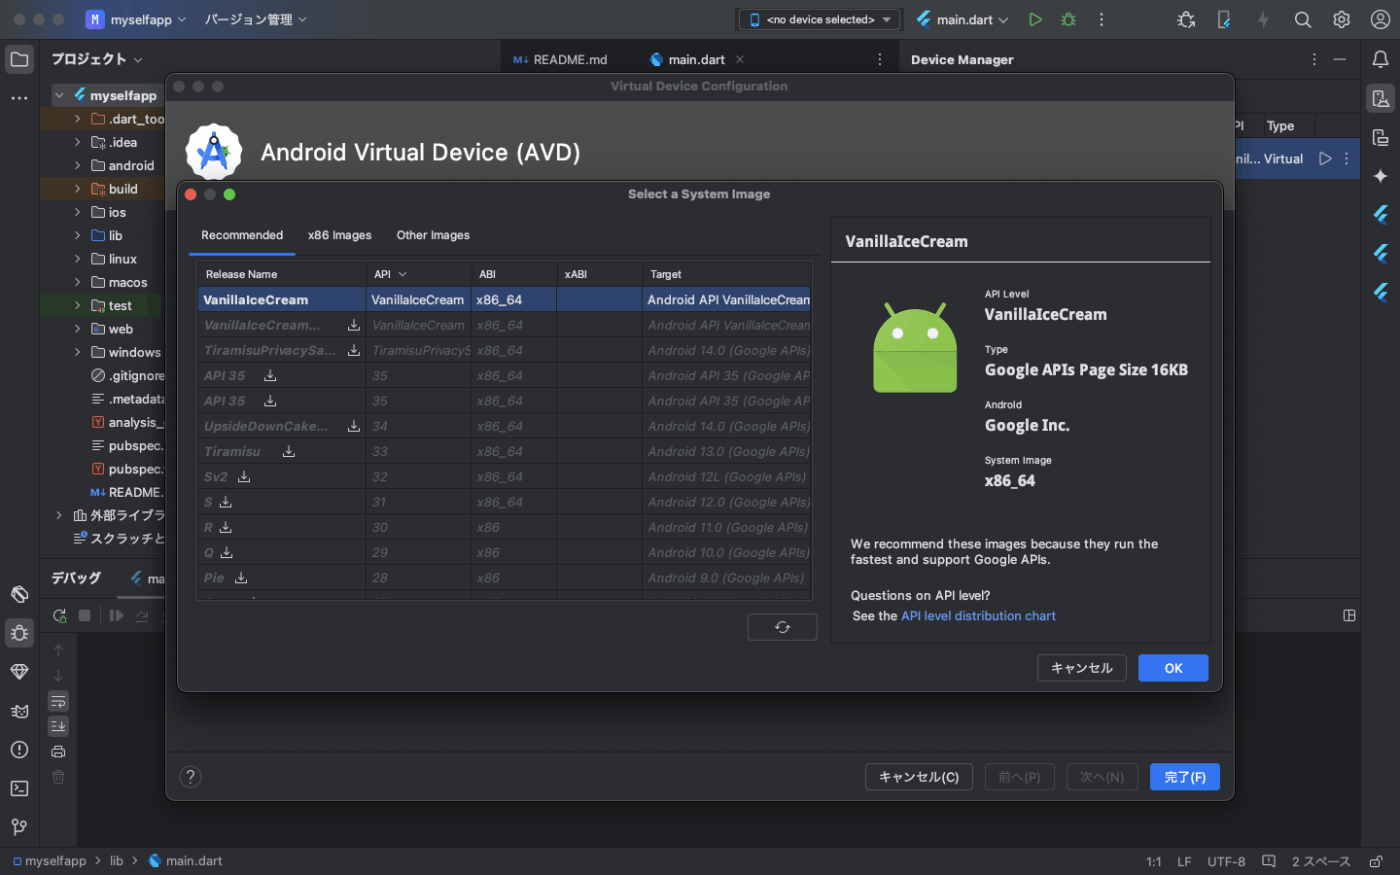
Task: Open more actions three dots in main toolbar
Action: 1101,19
